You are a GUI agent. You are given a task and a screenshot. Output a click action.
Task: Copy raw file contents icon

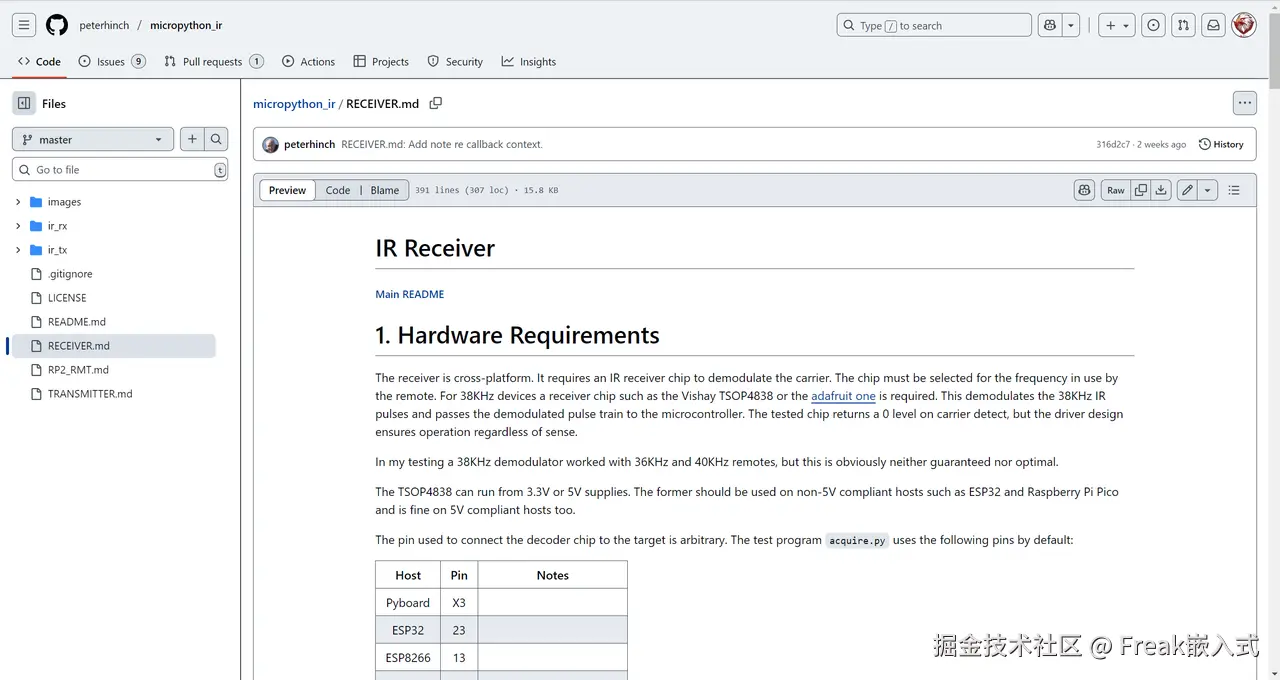click(1140, 190)
